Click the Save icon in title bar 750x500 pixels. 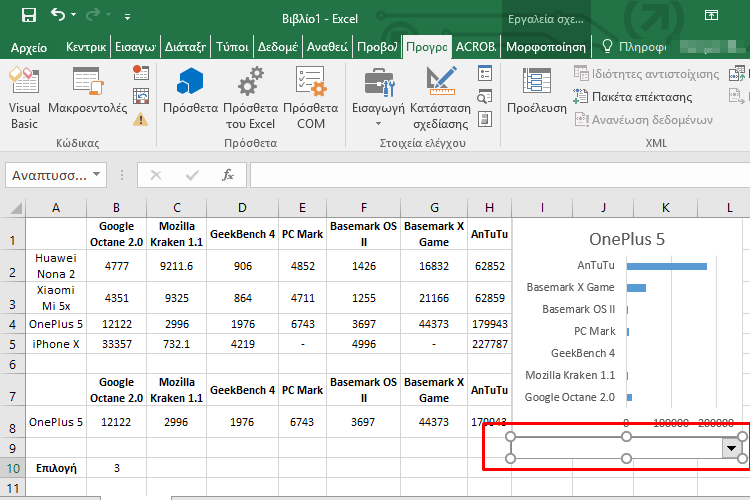(x=29, y=15)
